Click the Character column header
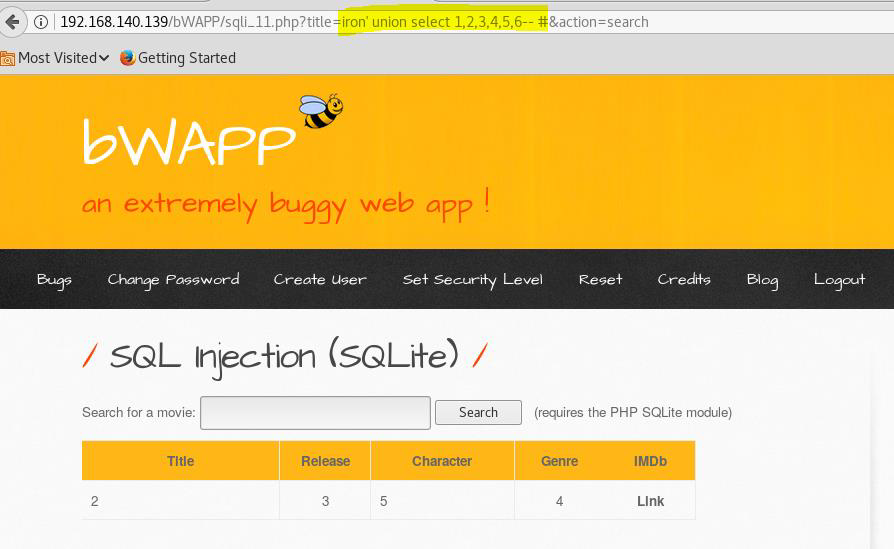The height and width of the screenshot is (549, 894). (442, 461)
